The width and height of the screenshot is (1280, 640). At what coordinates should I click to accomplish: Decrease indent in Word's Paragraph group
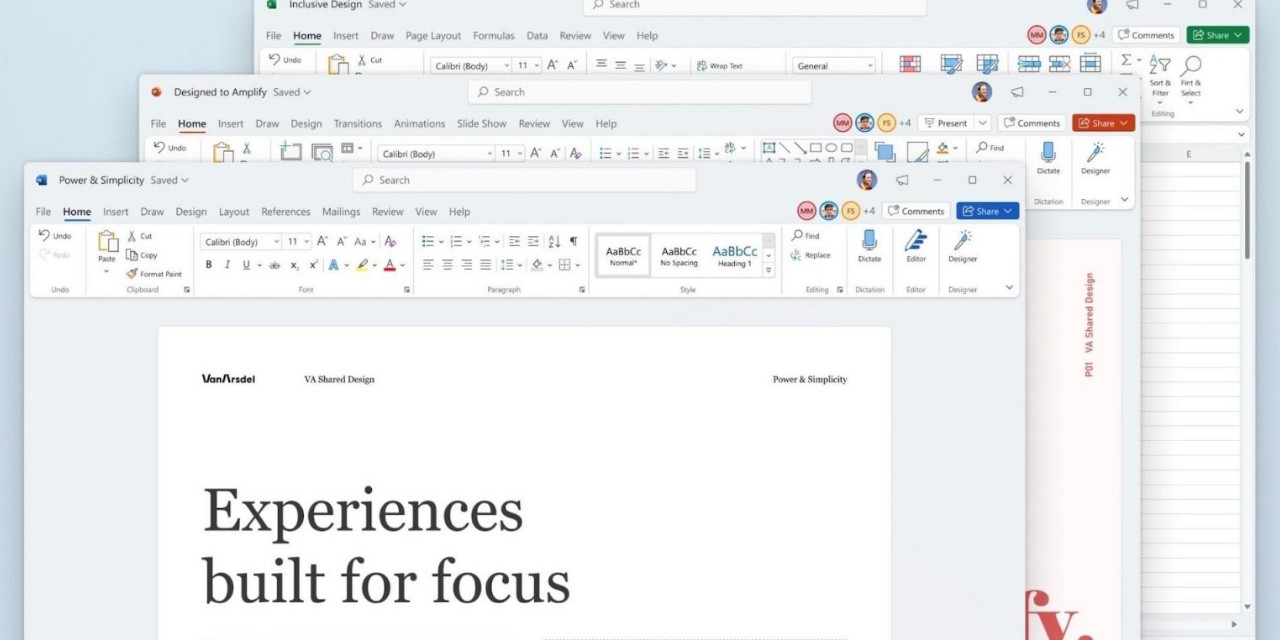pyautogui.click(x=514, y=241)
